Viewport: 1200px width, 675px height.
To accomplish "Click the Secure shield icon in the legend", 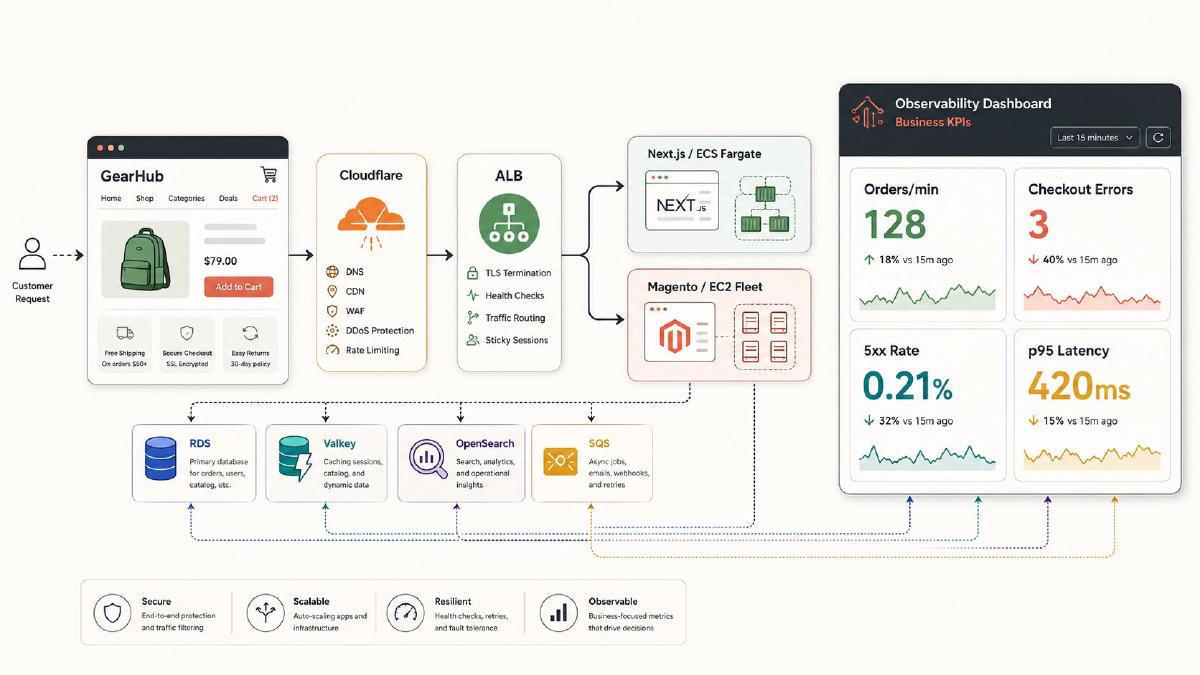I will point(112,612).
